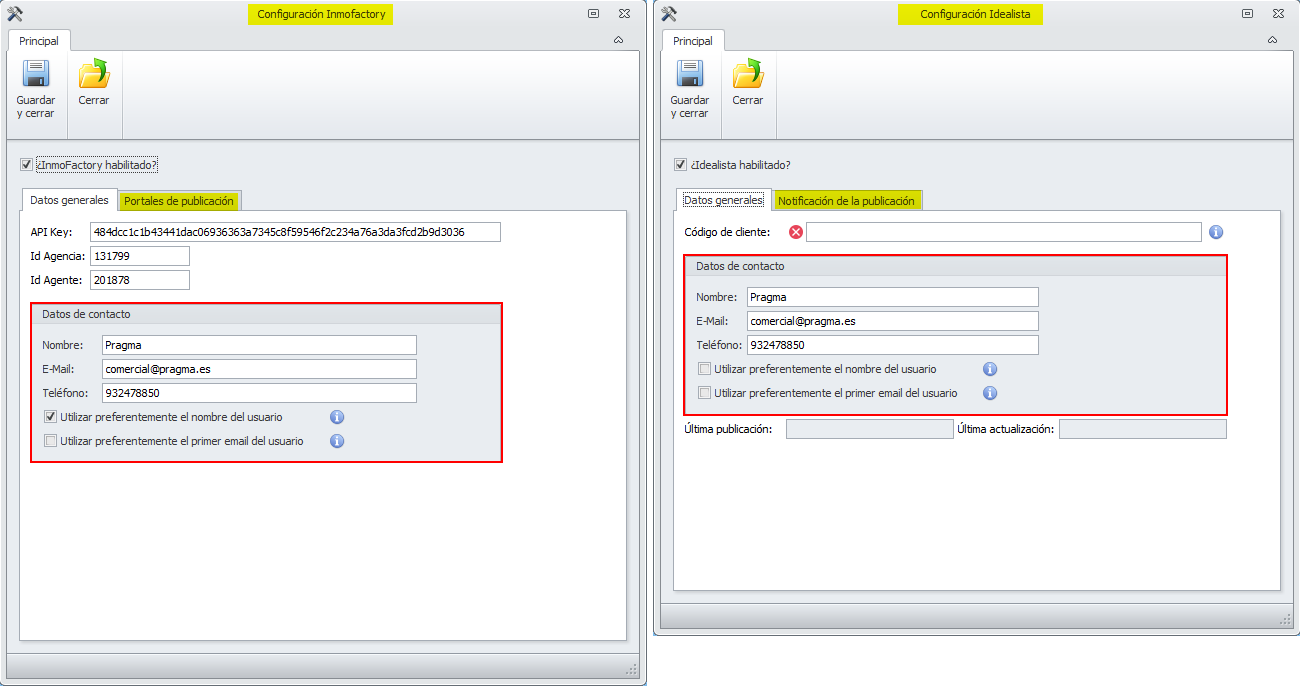1300x686 pixels.
Task: Click Inmofactory info icon for nombre del usuario
Action: 337,417
